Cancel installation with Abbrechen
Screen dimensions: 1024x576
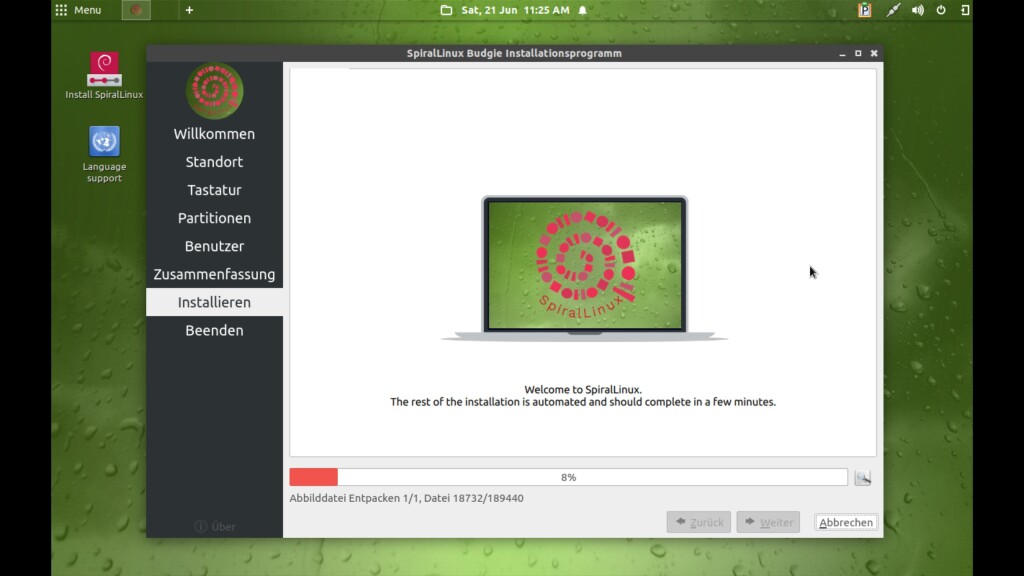[846, 522]
